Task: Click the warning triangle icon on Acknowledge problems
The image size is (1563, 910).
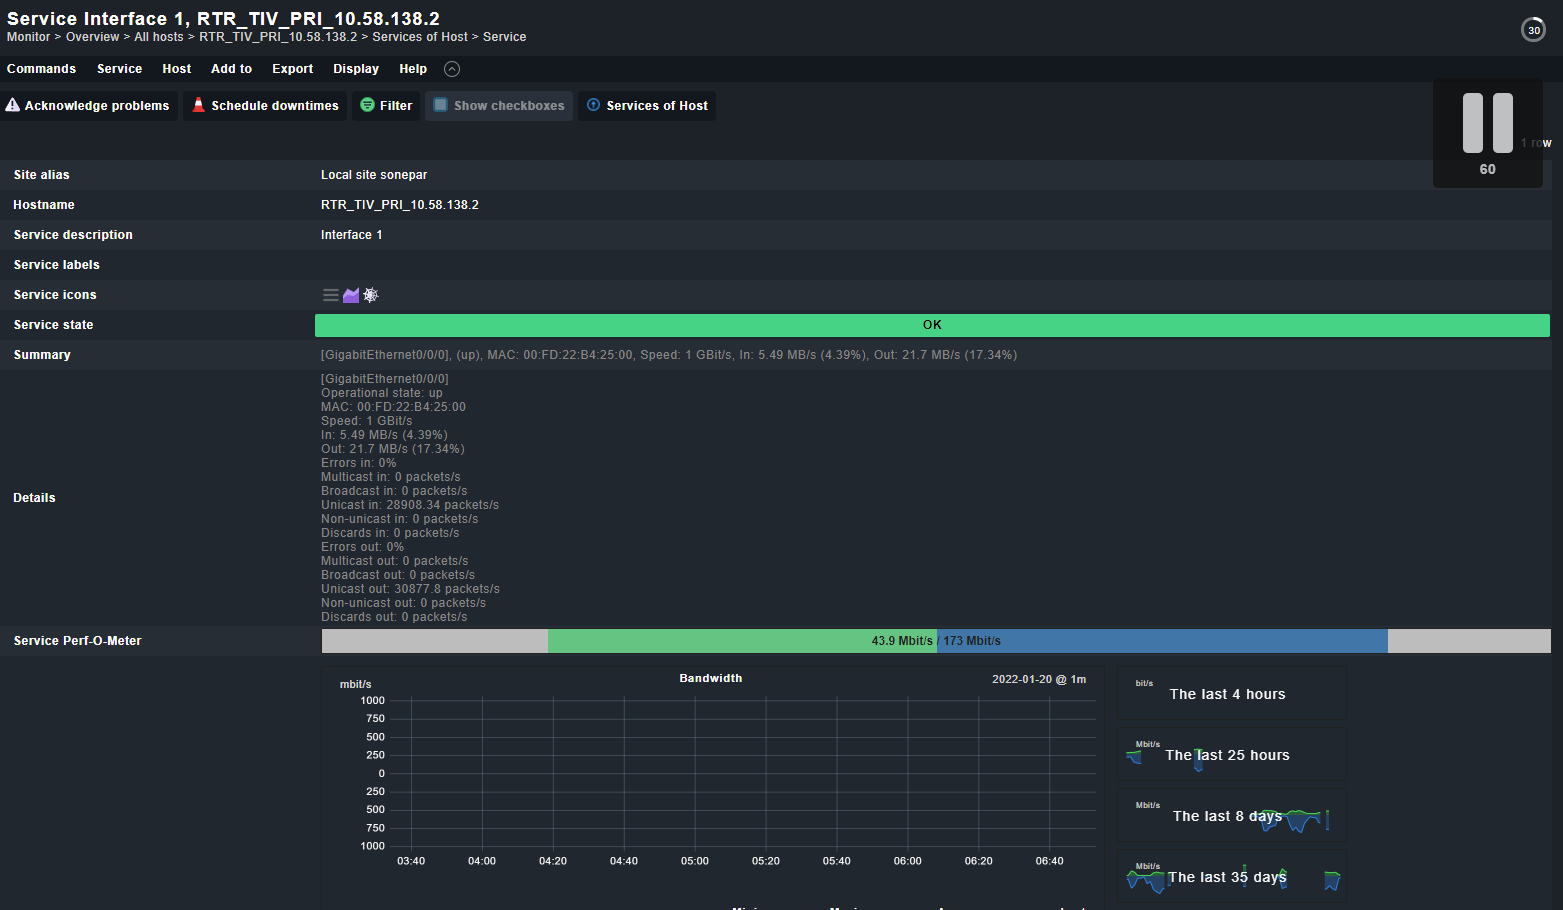Action: (x=12, y=105)
